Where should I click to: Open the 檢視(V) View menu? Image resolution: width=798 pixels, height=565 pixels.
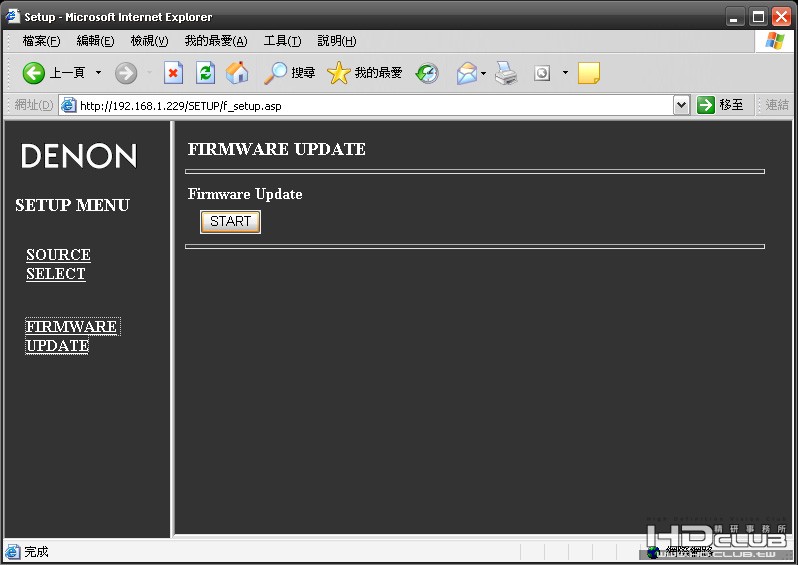[x=149, y=41]
